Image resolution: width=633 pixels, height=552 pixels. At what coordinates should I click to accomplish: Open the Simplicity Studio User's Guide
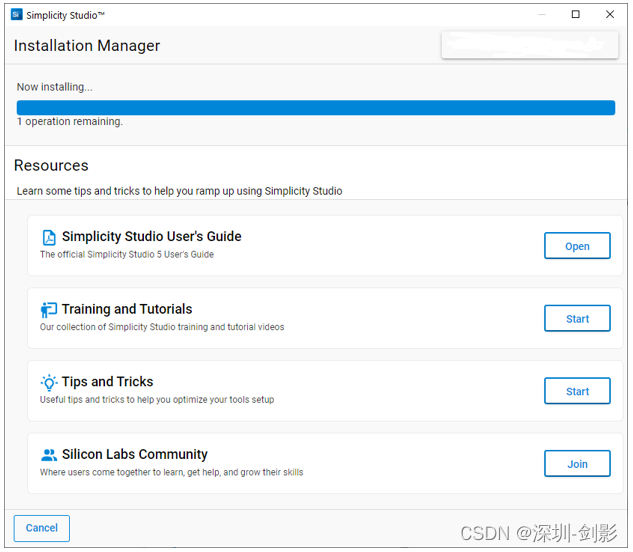coord(577,246)
